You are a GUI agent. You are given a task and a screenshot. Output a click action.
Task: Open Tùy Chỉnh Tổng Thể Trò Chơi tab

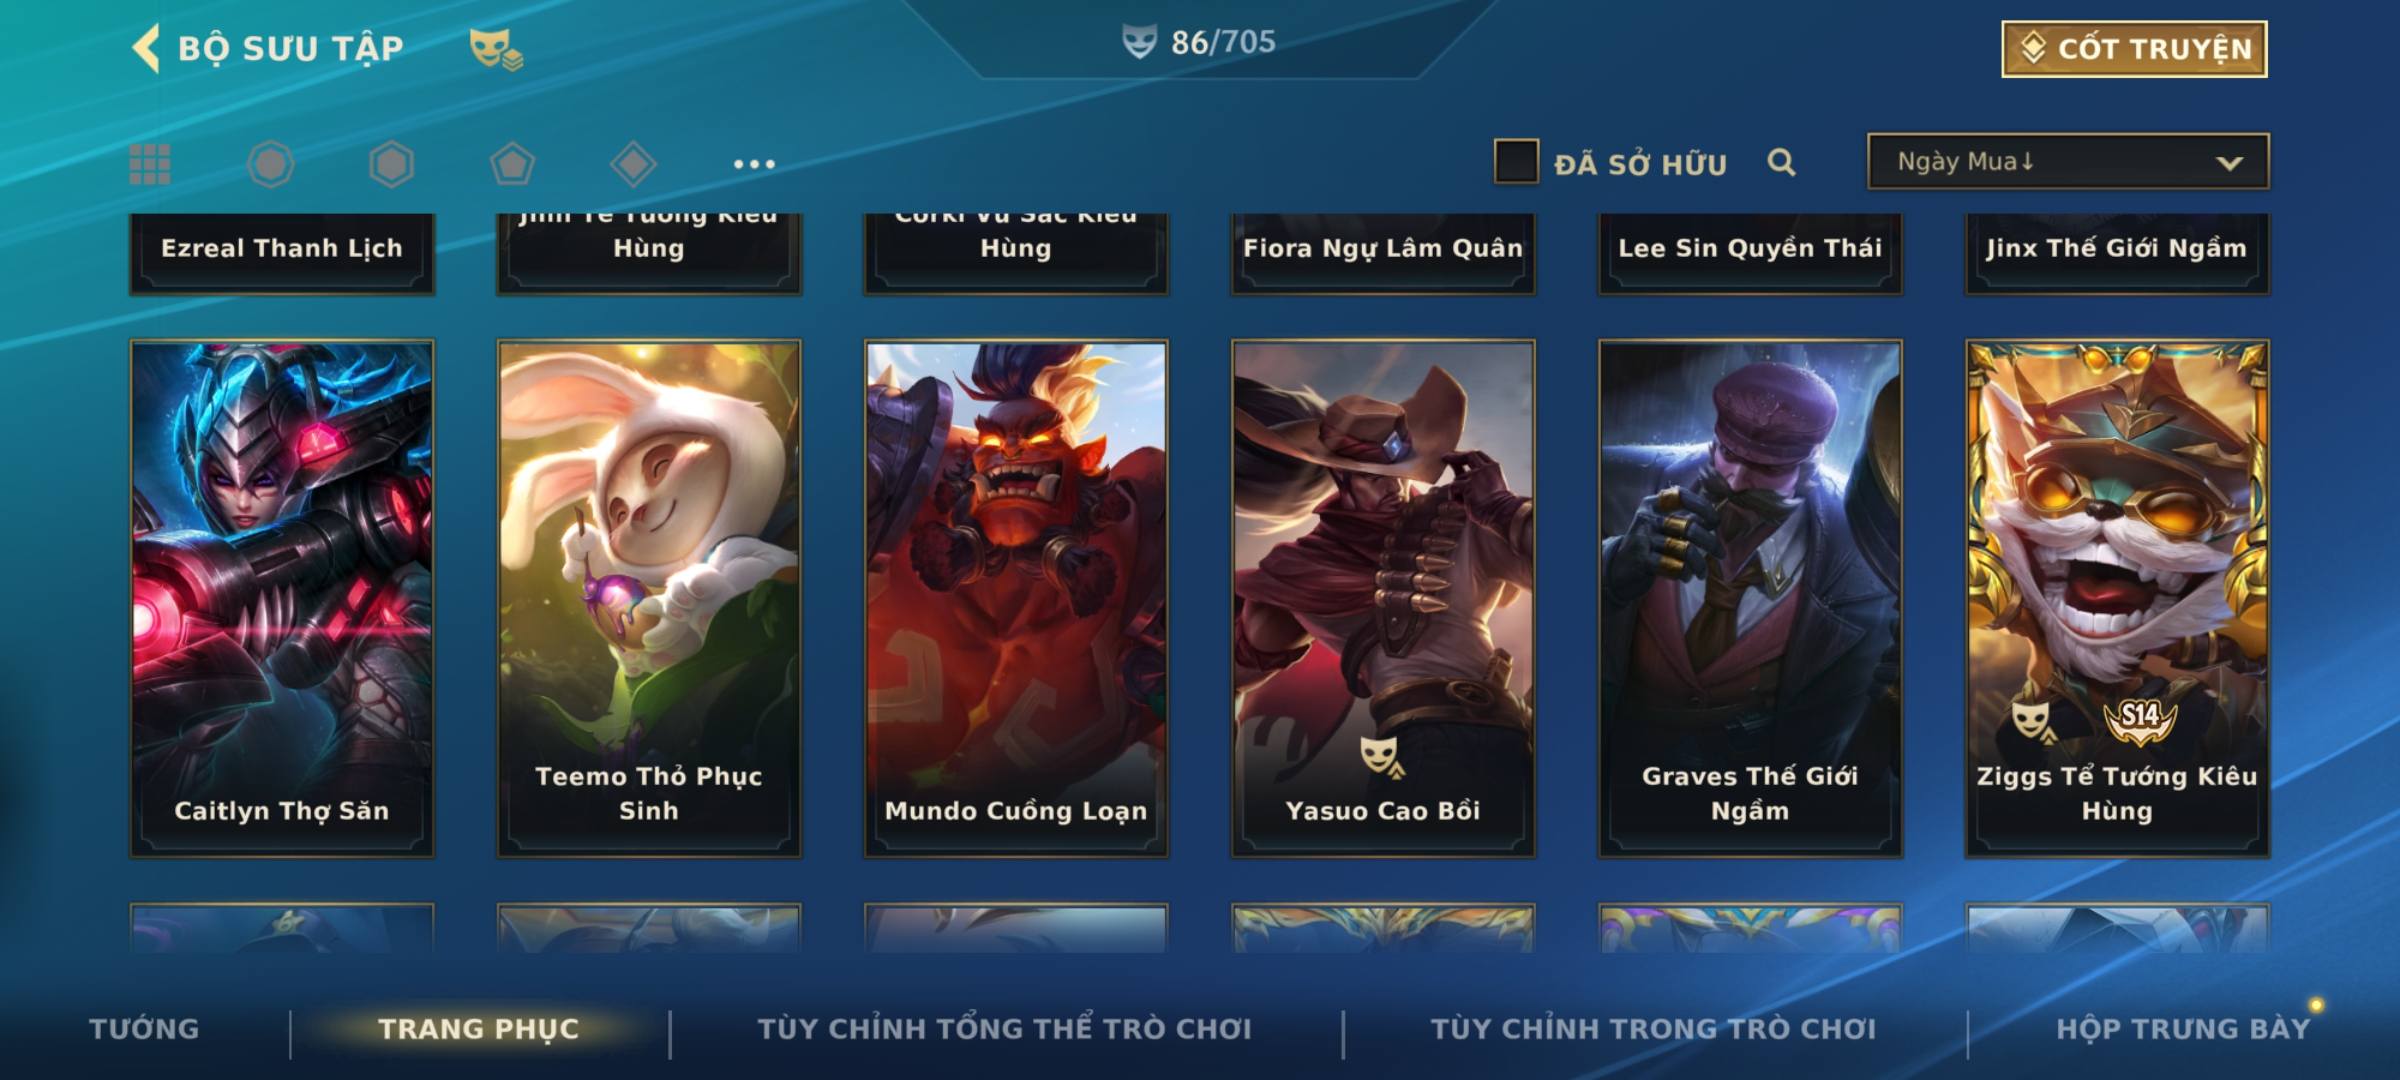(x=1004, y=1028)
